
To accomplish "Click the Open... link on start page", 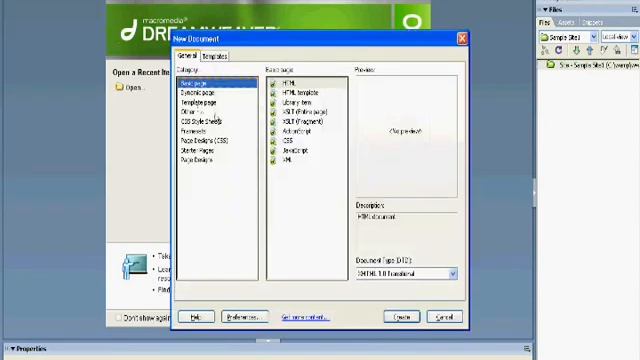I will [x=129, y=87].
